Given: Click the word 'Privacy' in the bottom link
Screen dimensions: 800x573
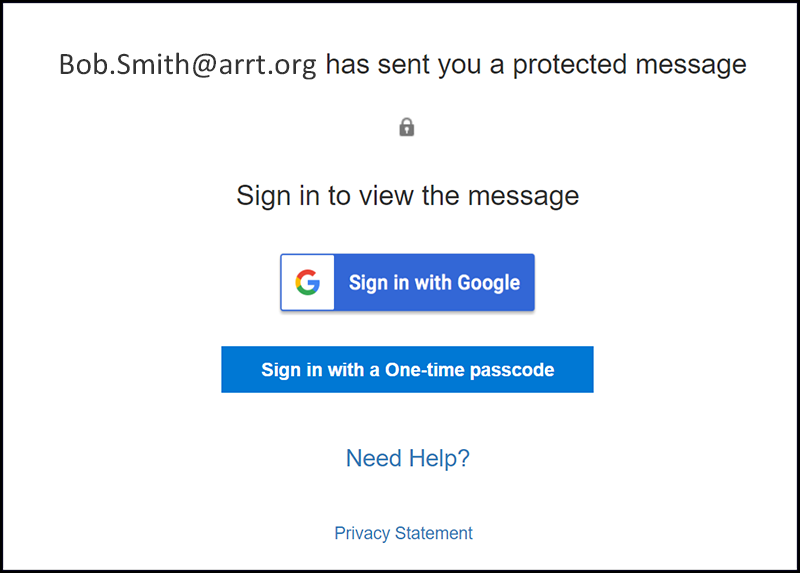Looking at the screenshot, I should (x=362, y=533).
